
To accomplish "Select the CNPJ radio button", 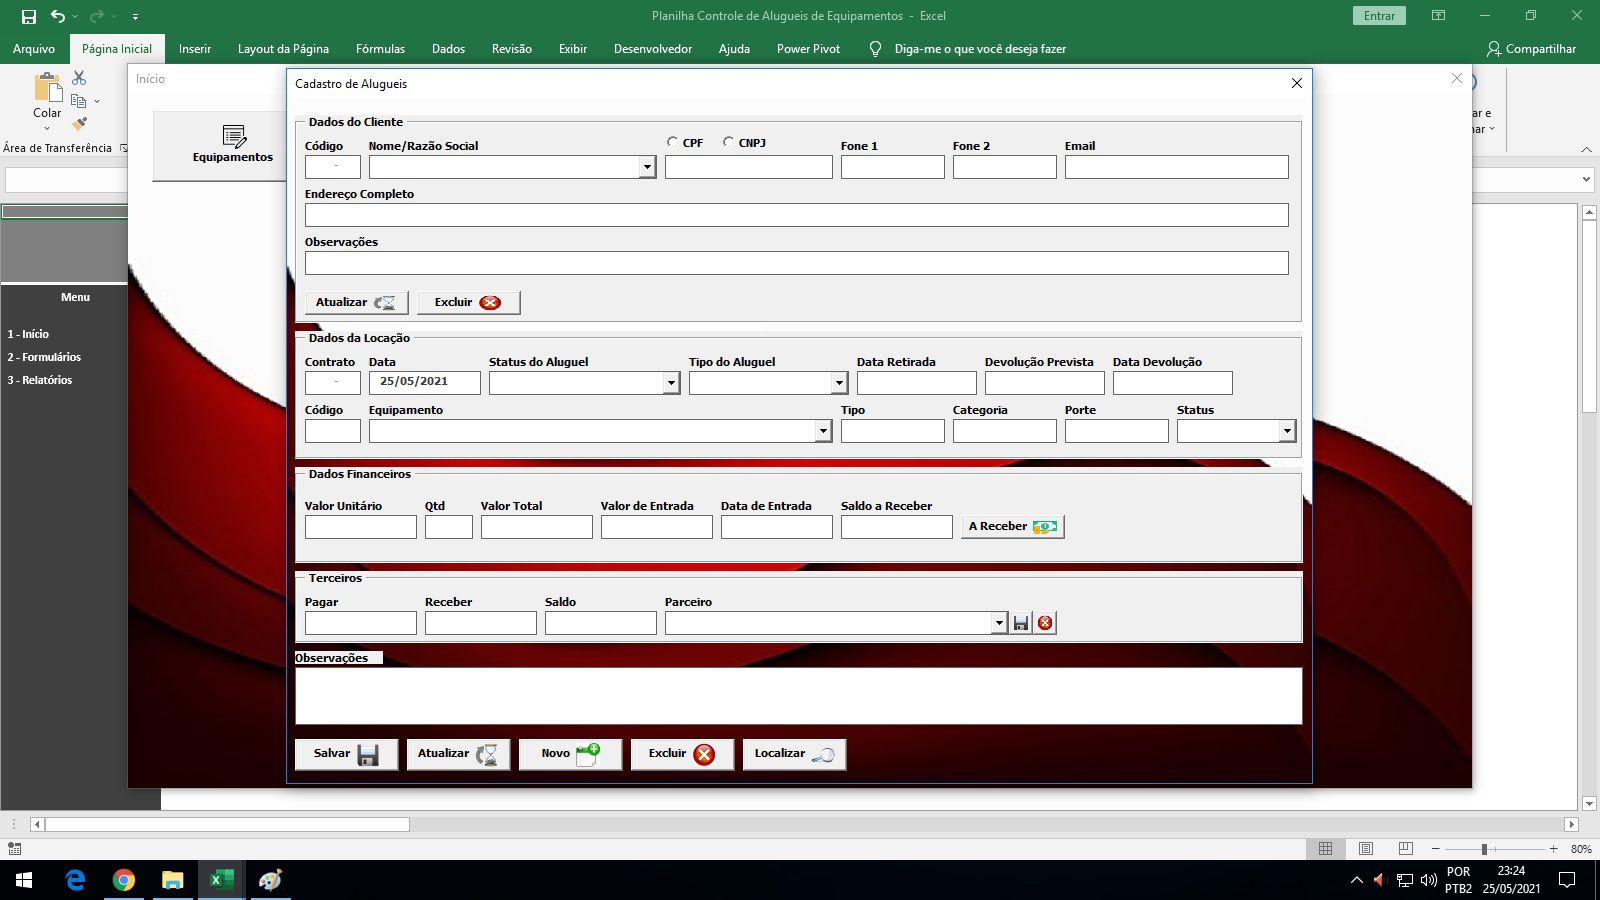I will pyautogui.click(x=728, y=142).
